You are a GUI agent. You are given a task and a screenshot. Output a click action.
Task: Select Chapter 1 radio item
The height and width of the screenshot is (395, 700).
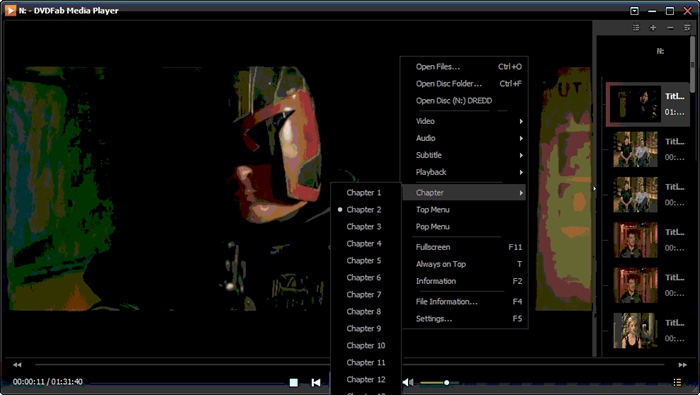coord(366,193)
